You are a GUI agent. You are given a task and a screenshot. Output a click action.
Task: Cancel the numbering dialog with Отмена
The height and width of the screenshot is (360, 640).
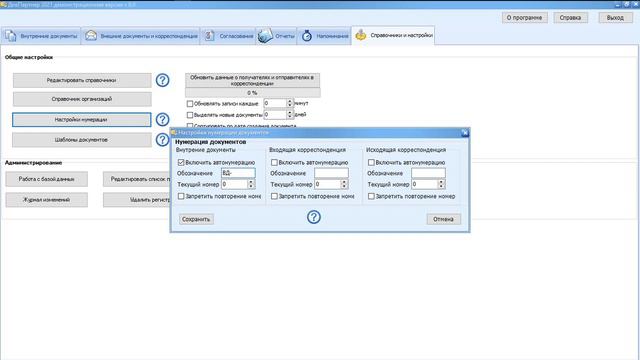pos(444,219)
